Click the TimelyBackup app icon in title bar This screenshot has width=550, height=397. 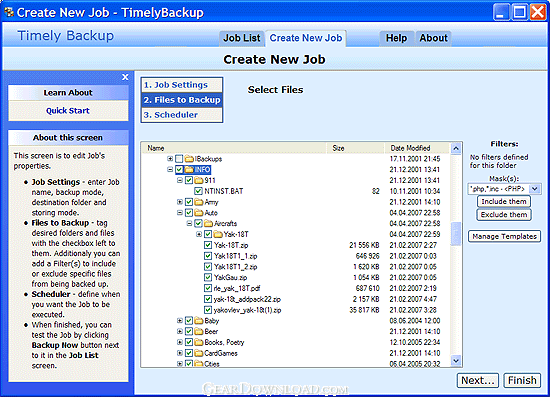[9, 12]
